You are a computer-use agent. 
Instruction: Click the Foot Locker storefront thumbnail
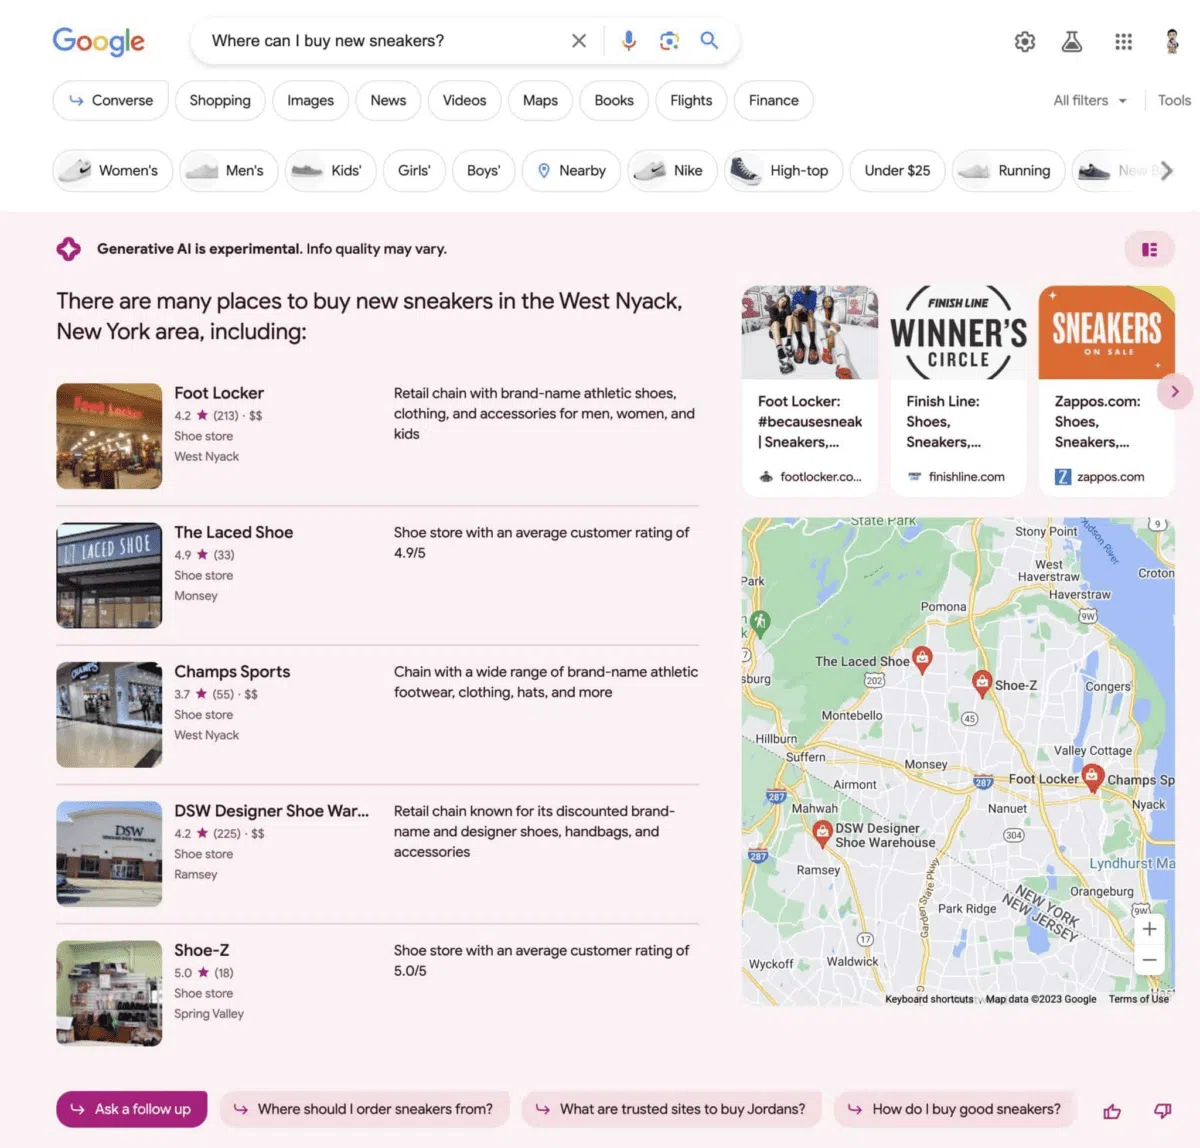coord(109,435)
